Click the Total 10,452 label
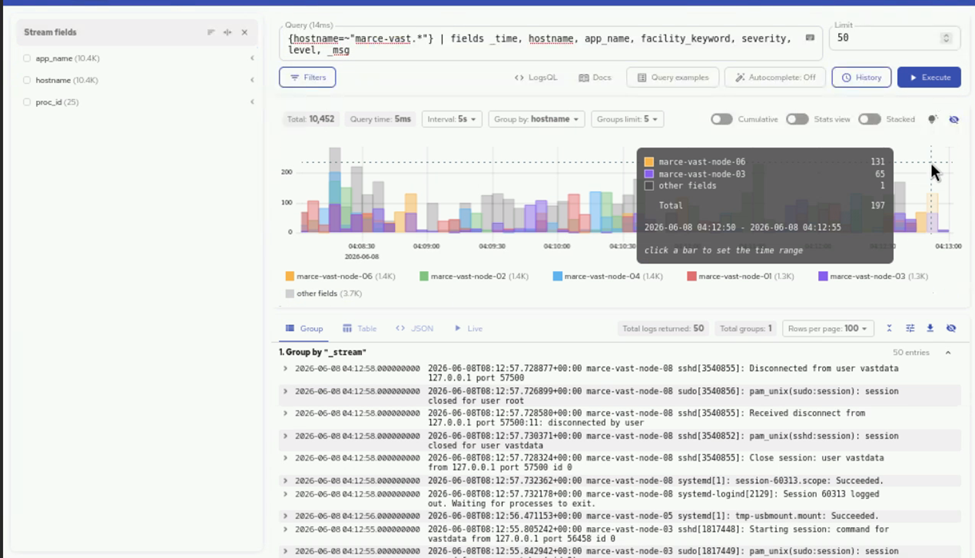 [x=310, y=119]
